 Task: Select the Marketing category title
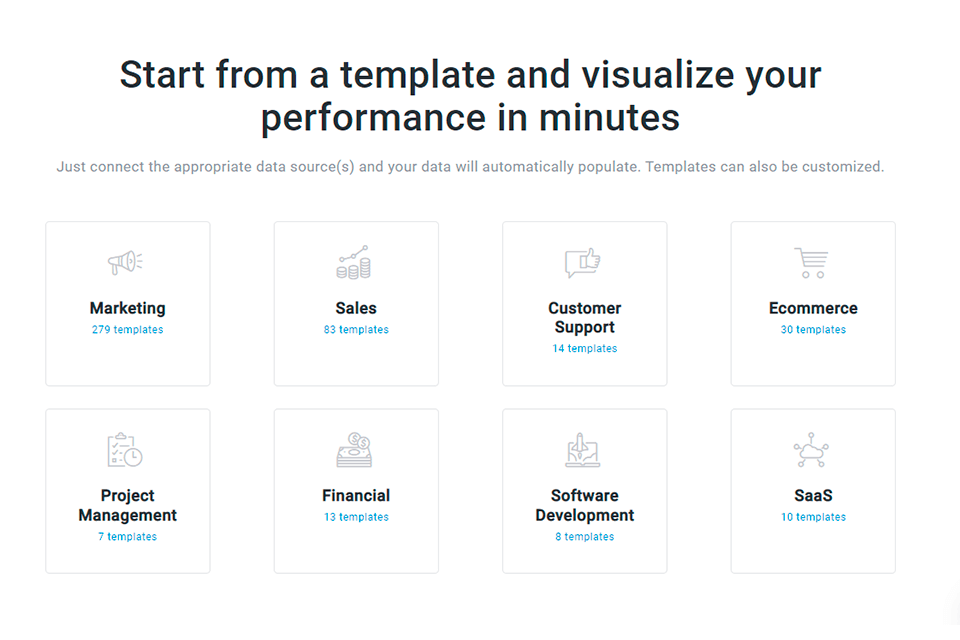click(x=127, y=308)
